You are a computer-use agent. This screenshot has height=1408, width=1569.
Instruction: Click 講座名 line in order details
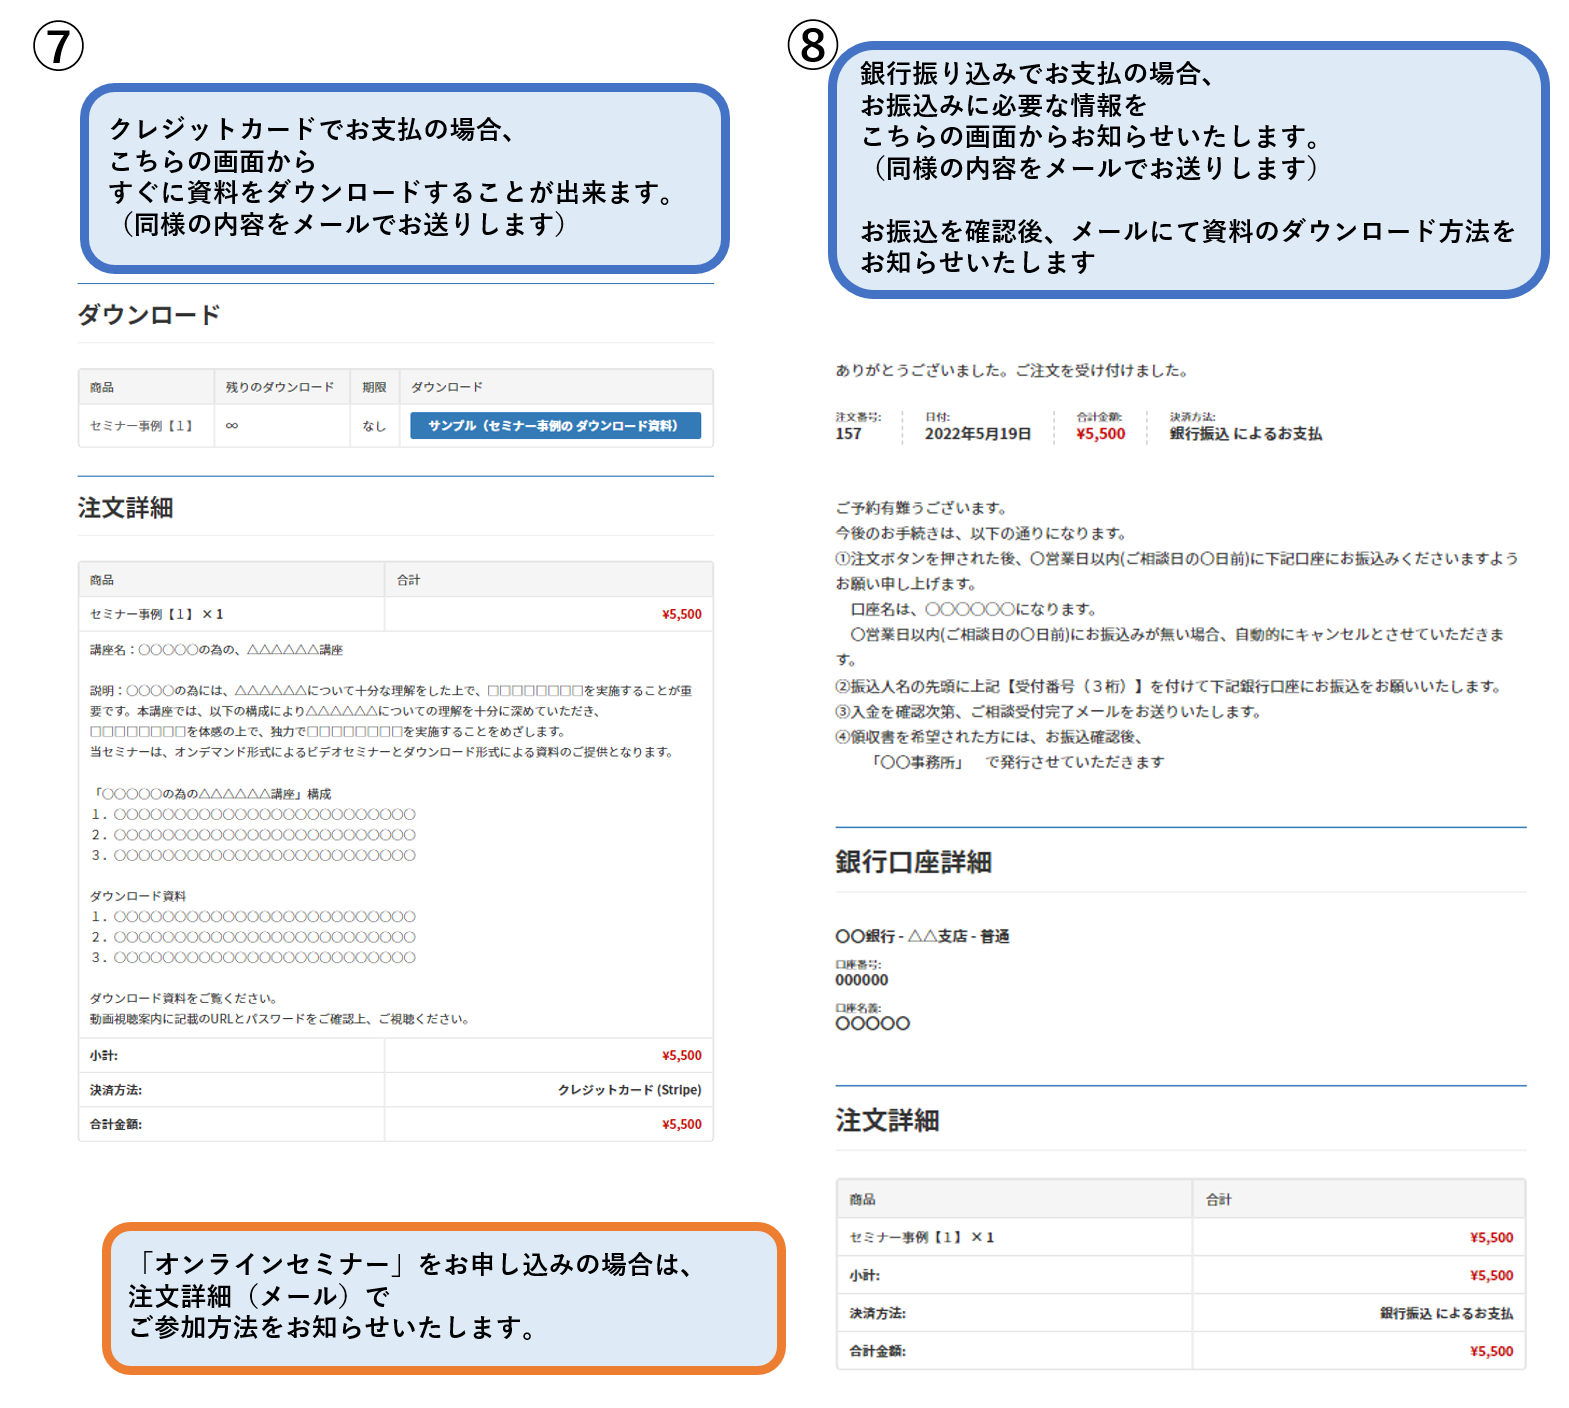216,650
